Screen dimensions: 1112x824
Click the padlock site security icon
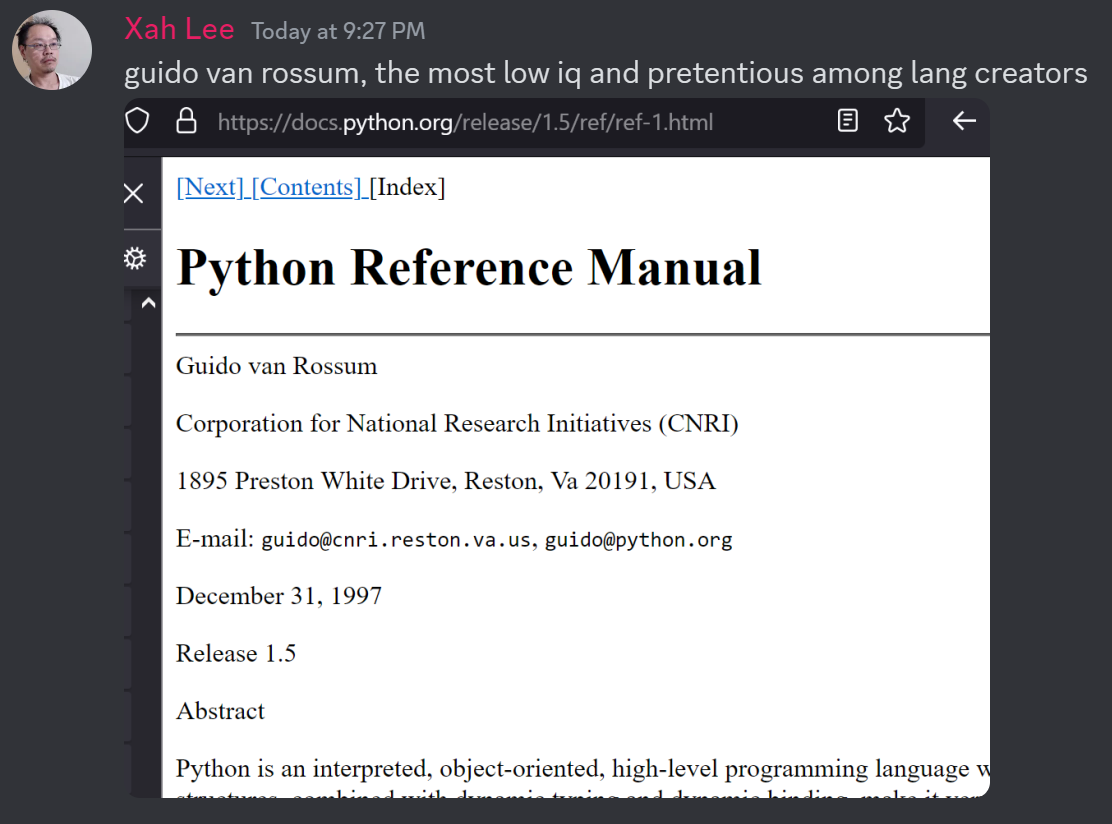pos(187,121)
